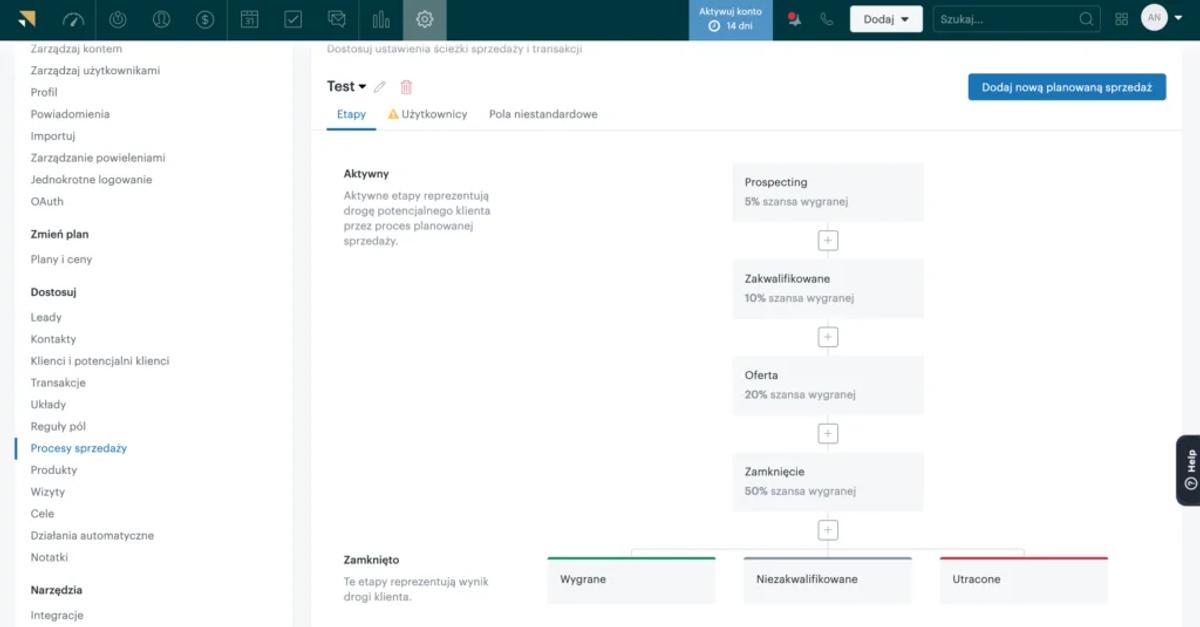The width and height of the screenshot is (1200, 627).
Task: Open the Zamknięcie stage card
Action: click(828, 482)
